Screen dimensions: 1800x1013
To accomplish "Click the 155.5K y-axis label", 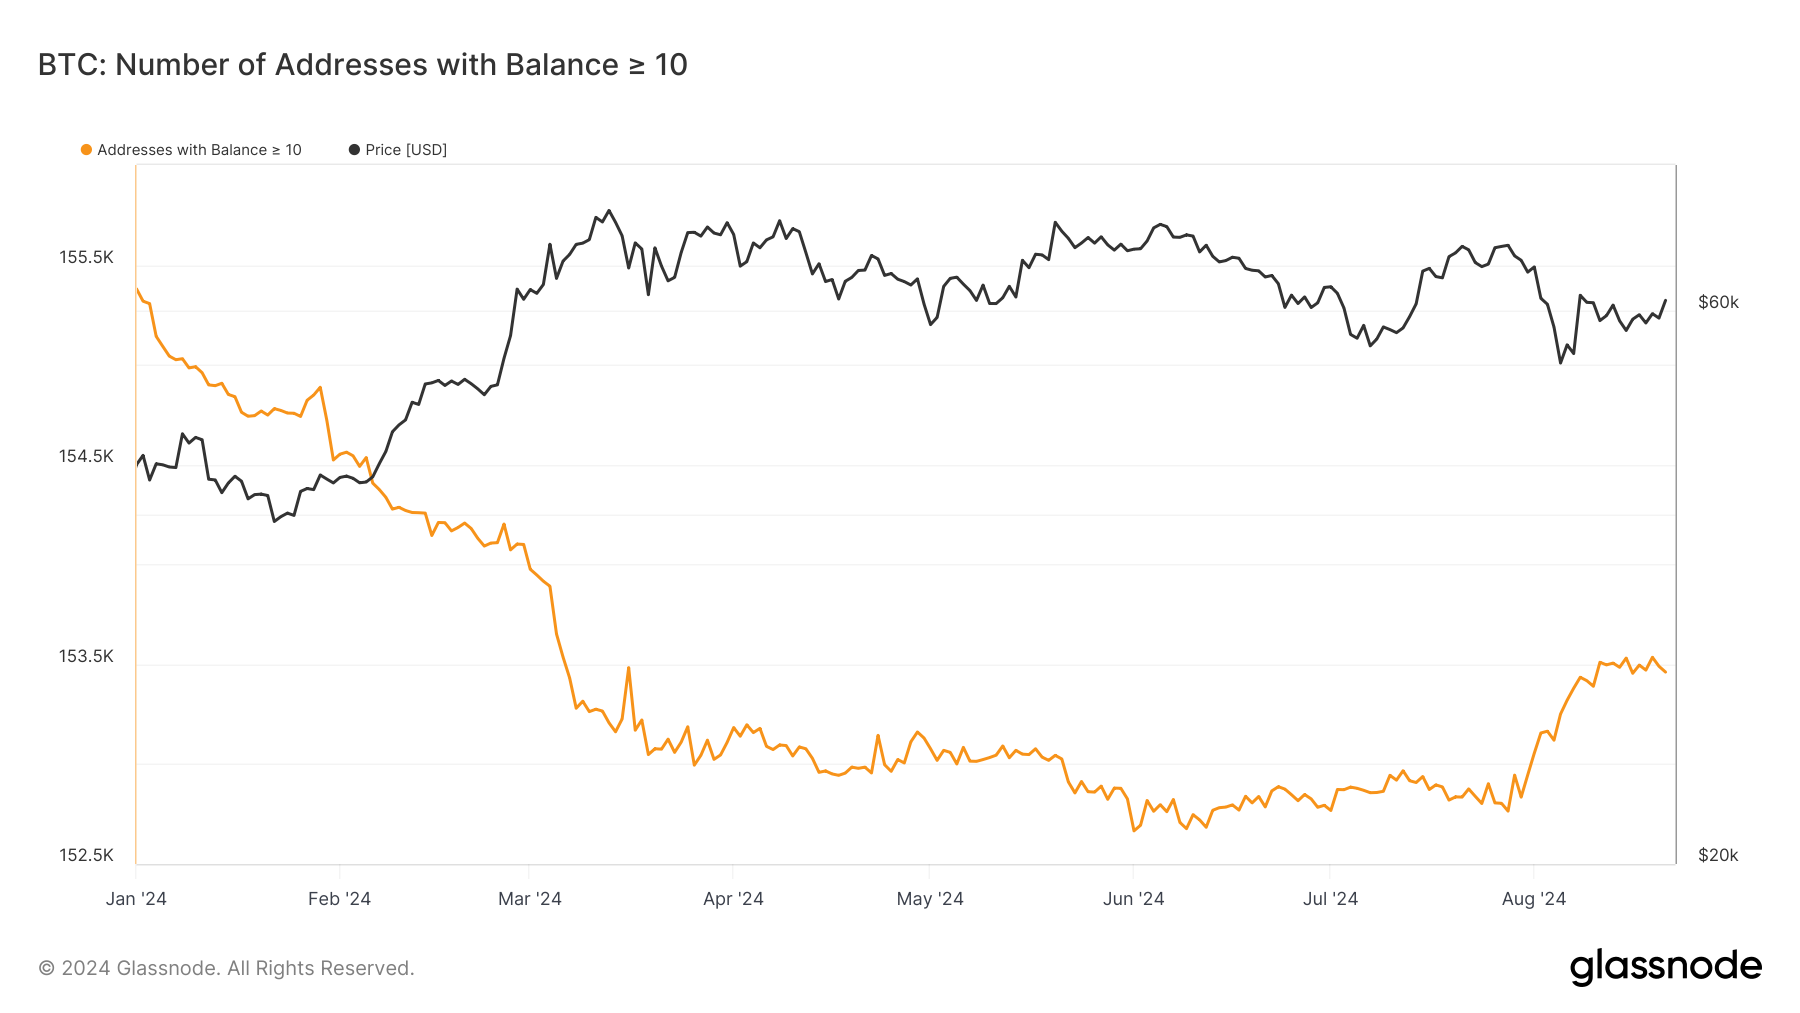I will coord(86,258).
